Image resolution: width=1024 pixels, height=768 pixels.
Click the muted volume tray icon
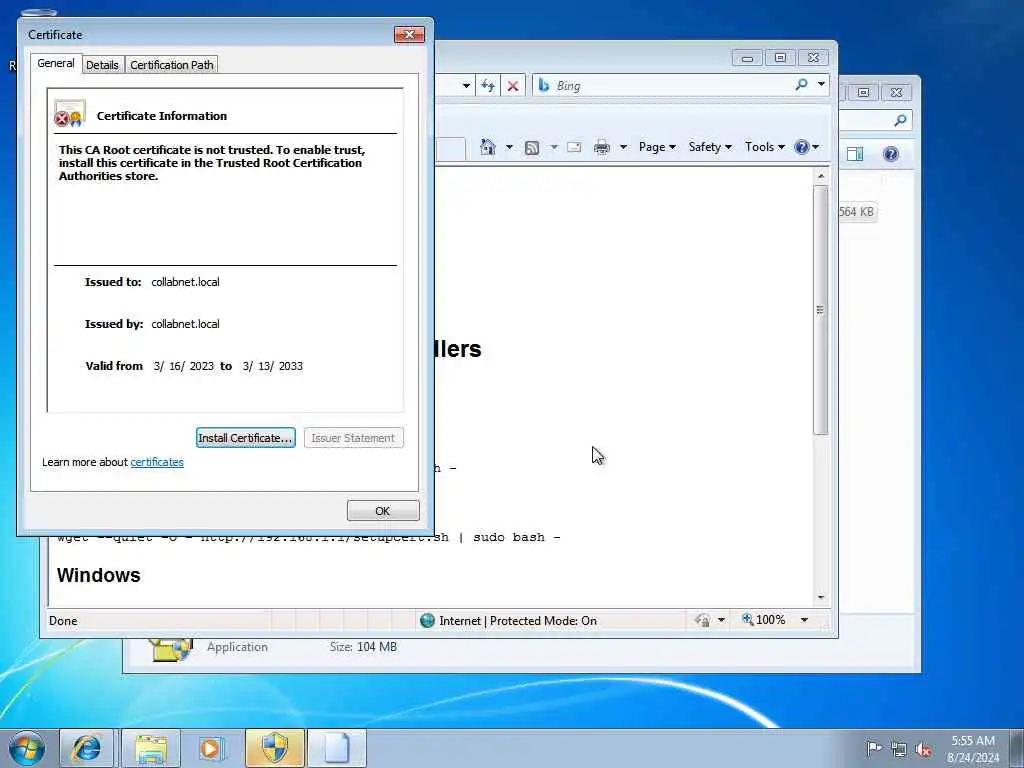(923, 749)
